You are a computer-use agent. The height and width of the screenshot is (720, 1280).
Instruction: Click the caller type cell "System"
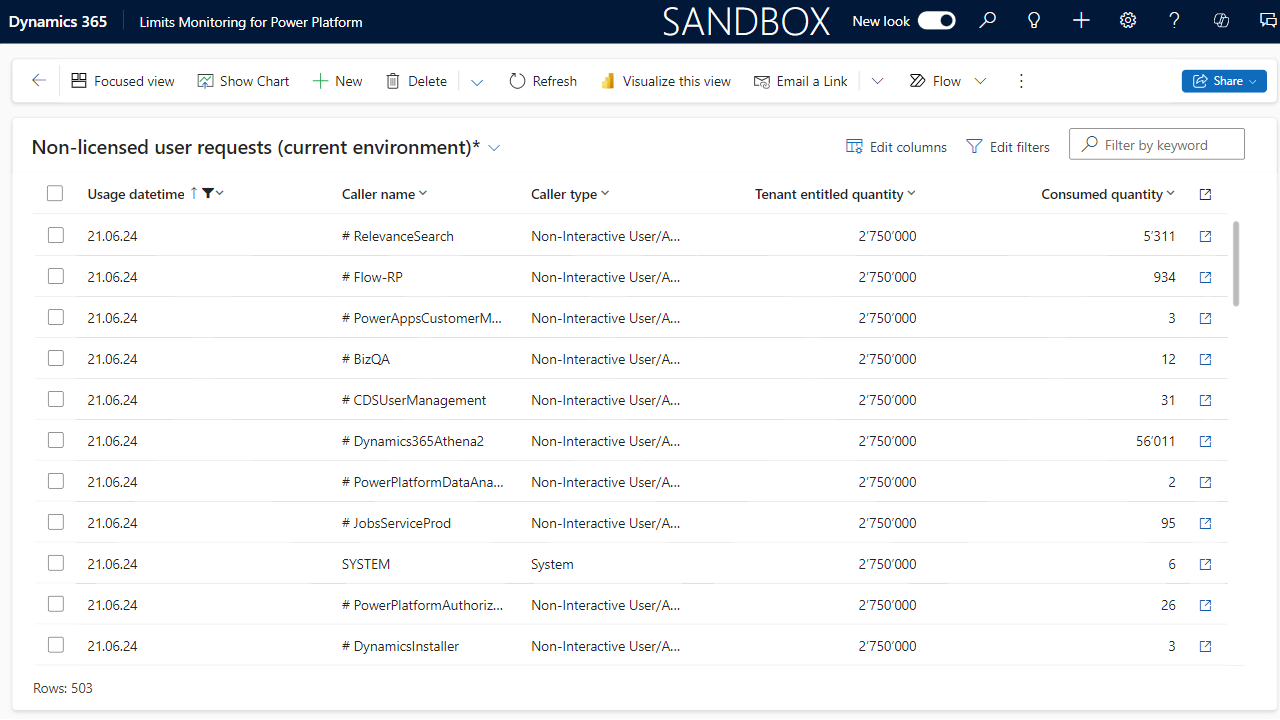(552, 564)
